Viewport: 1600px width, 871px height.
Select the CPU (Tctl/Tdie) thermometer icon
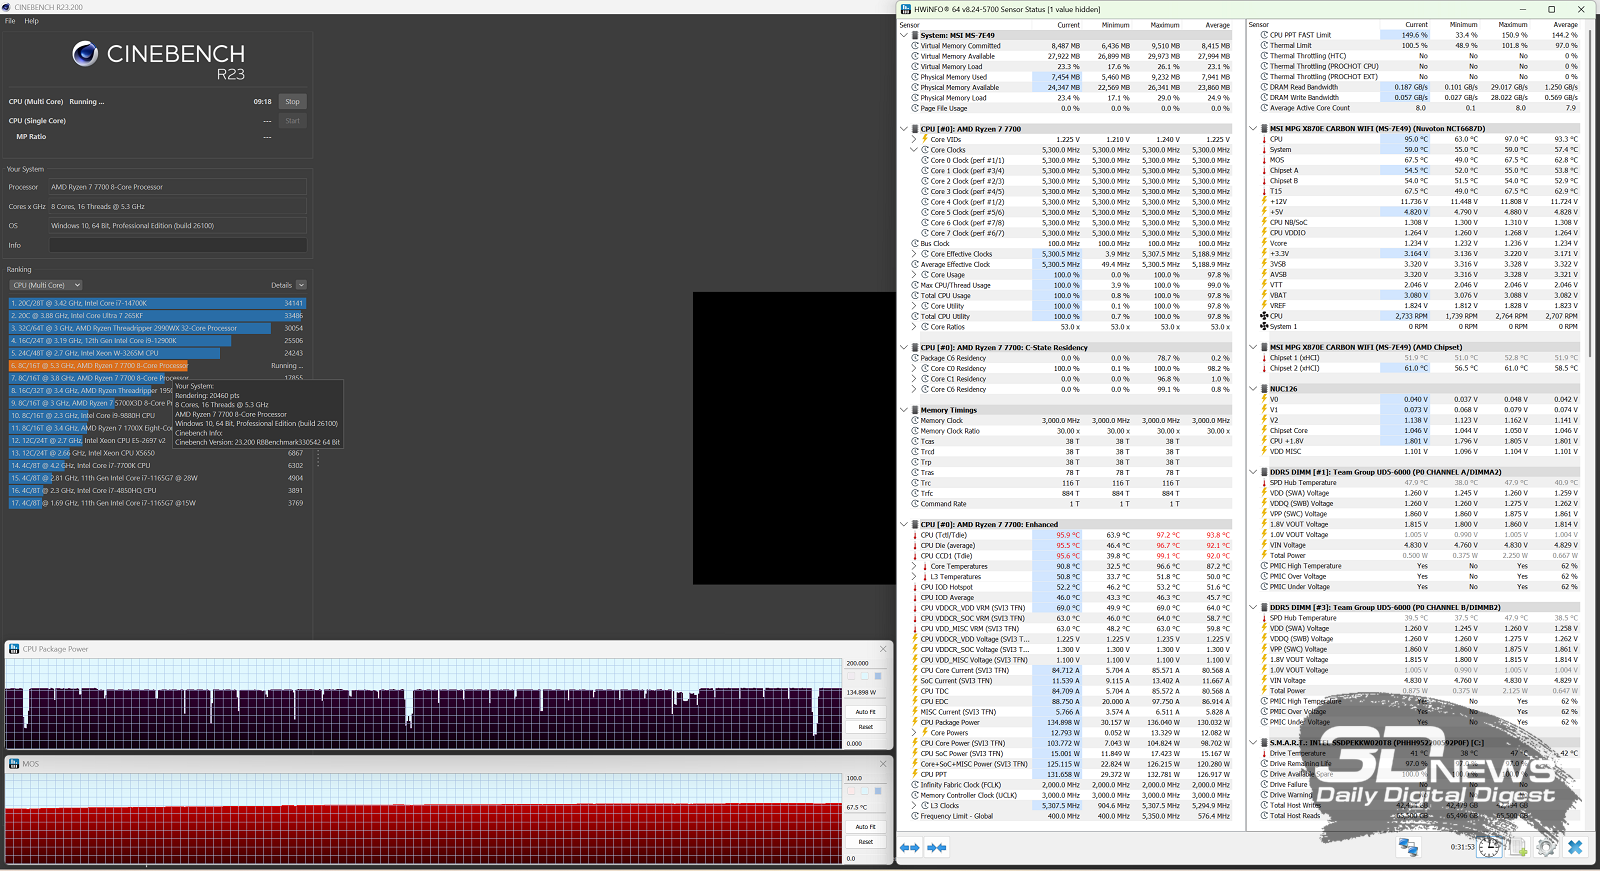[x=915, y=535]
